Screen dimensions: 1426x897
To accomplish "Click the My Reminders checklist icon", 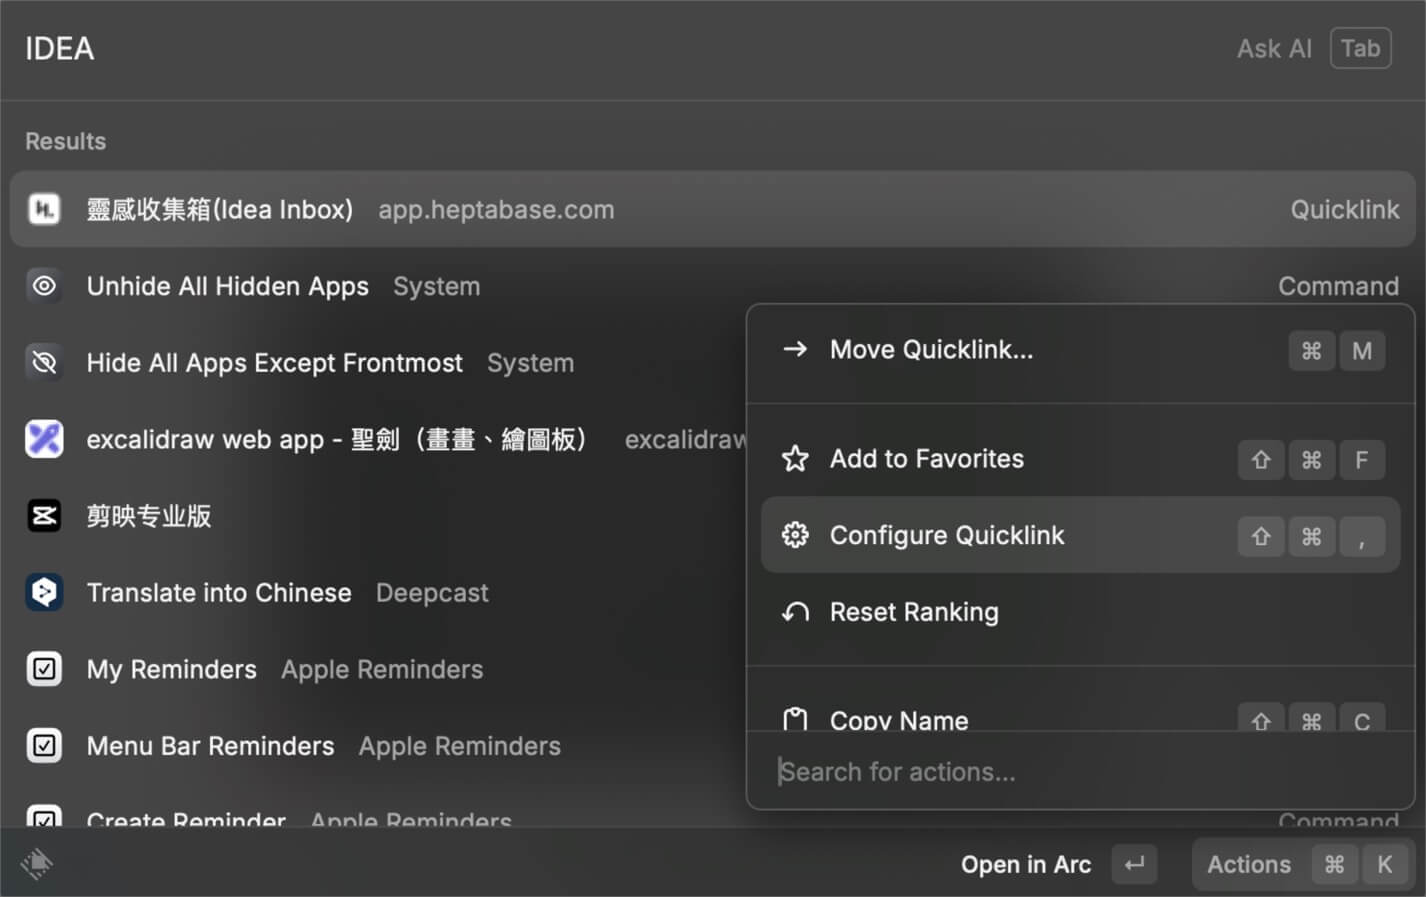I will tap(44, 669).
